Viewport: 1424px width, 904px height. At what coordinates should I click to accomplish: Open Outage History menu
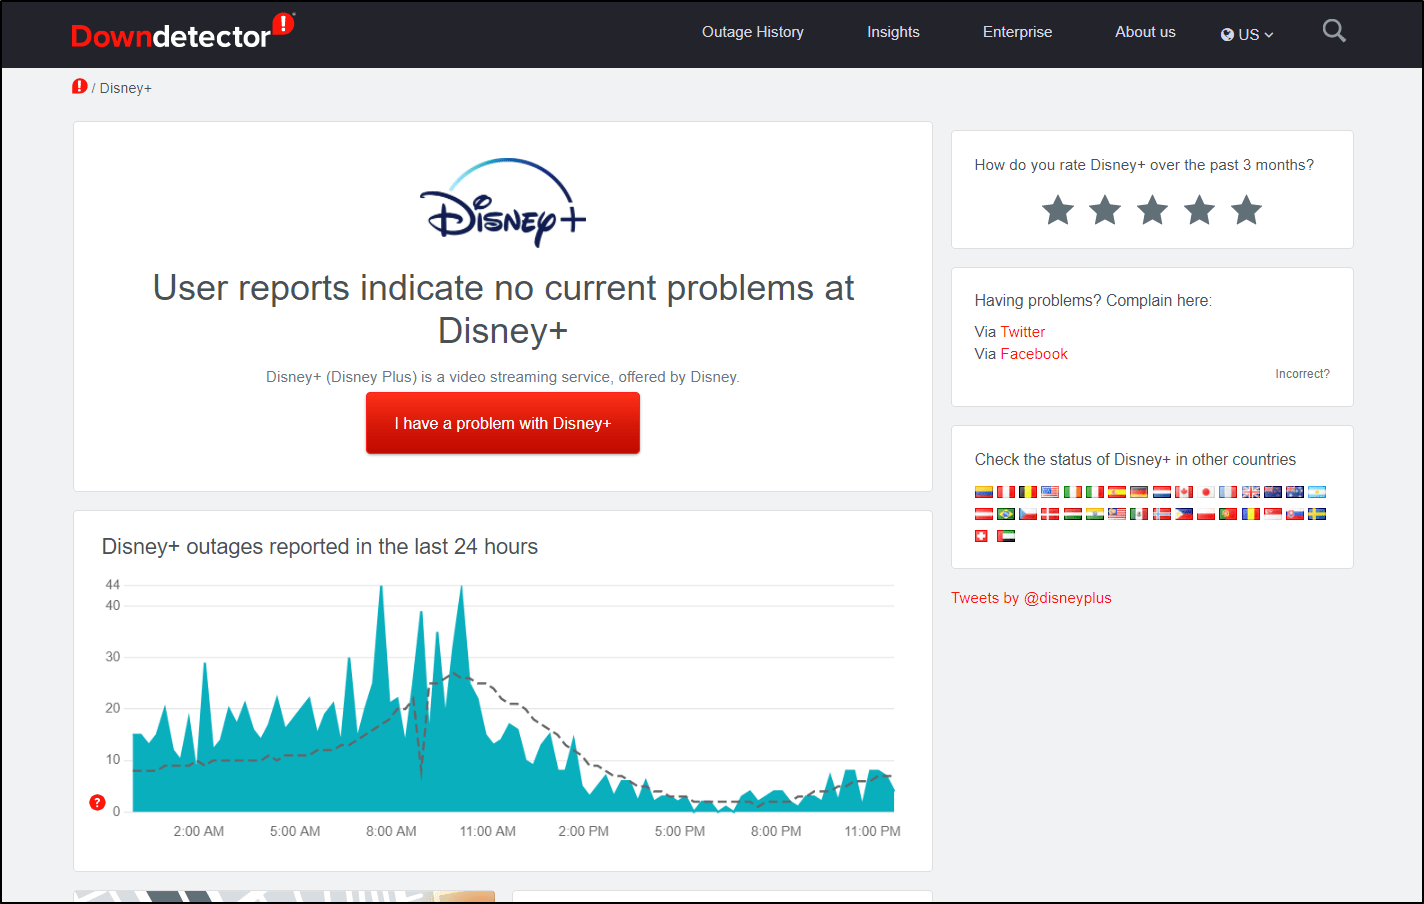point(753,32)
